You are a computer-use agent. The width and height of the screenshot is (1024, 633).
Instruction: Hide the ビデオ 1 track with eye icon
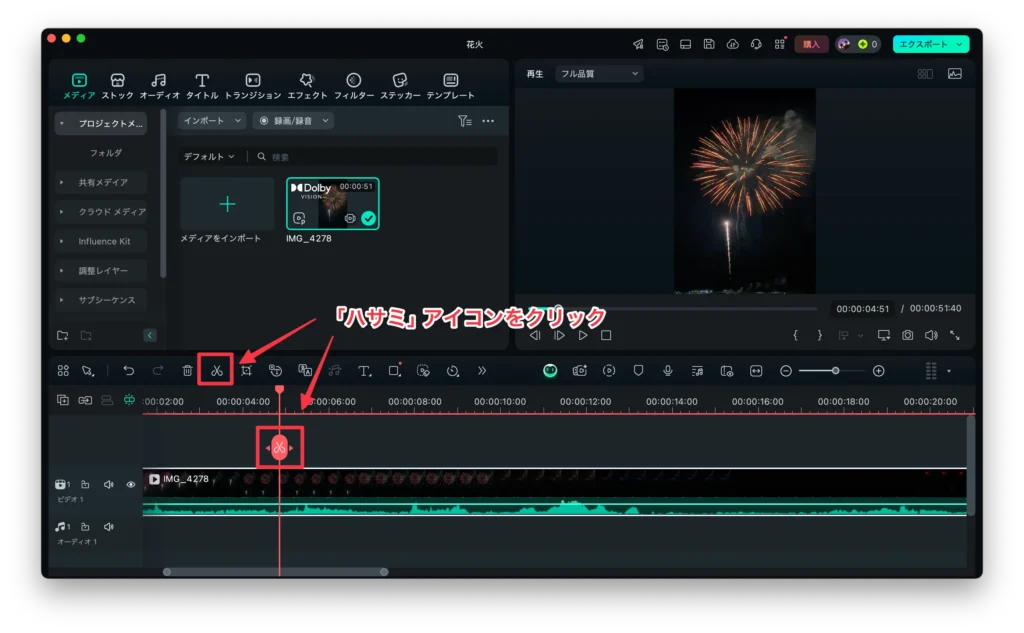(130, 485)
